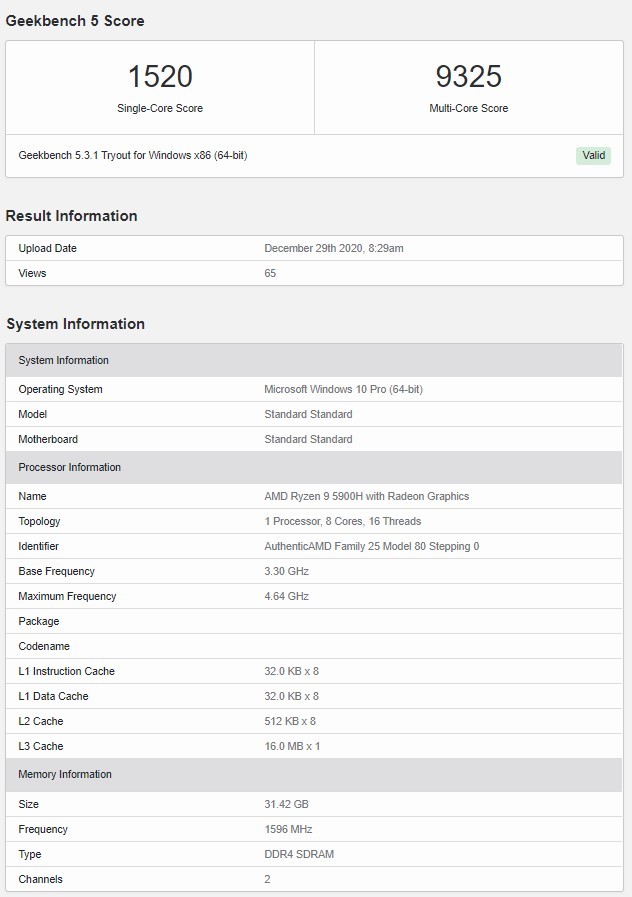632x897 pixels.
Task: Click the L3 Cache label
Action: pos(41,747)
